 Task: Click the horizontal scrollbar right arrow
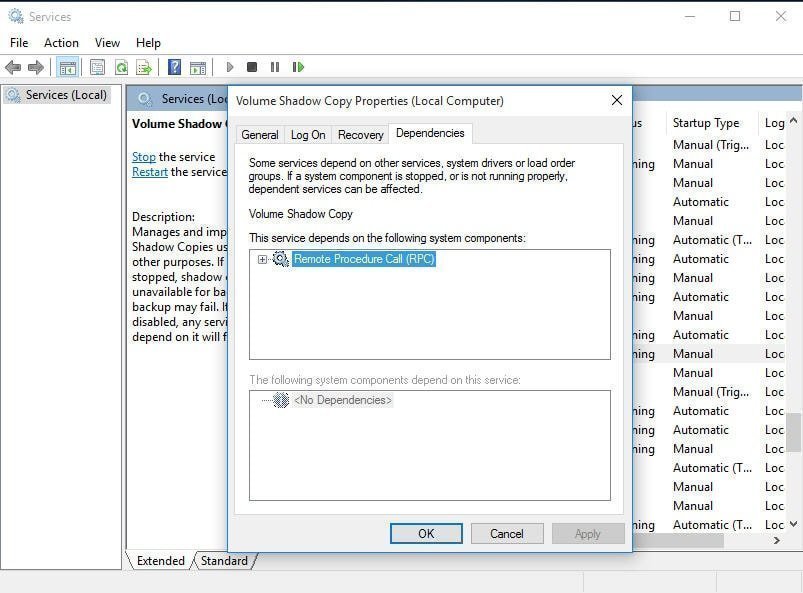coord(777,540)
